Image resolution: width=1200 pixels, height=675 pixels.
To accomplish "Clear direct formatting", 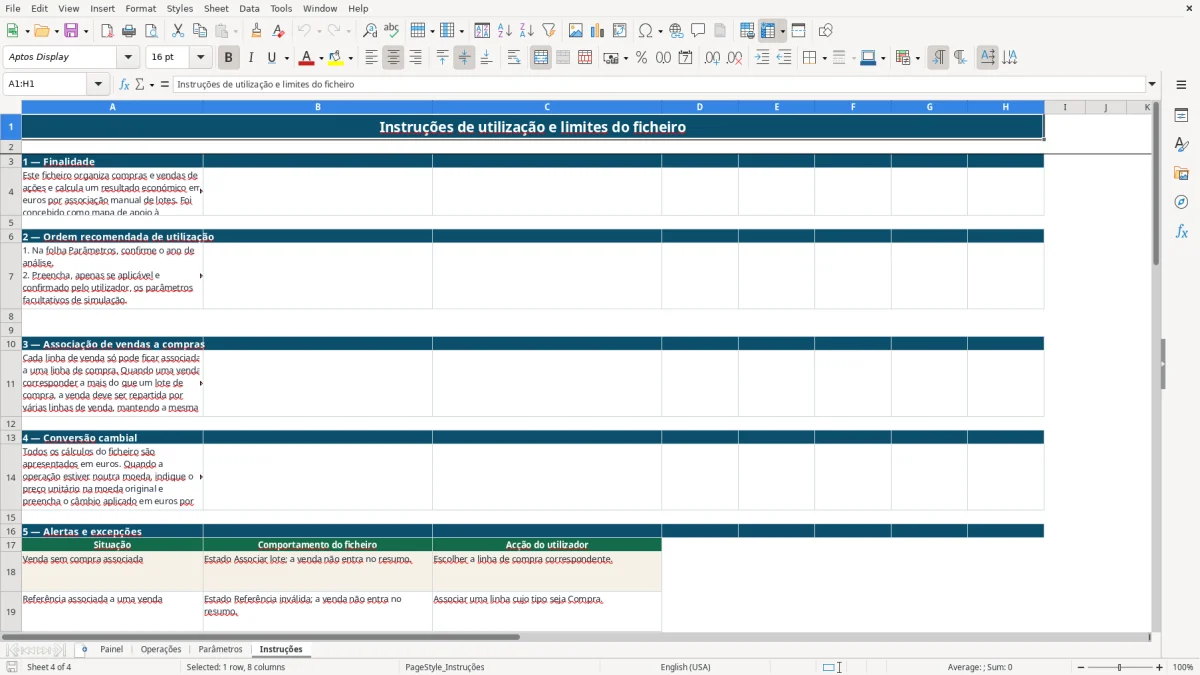I will (x=278, y=31).
